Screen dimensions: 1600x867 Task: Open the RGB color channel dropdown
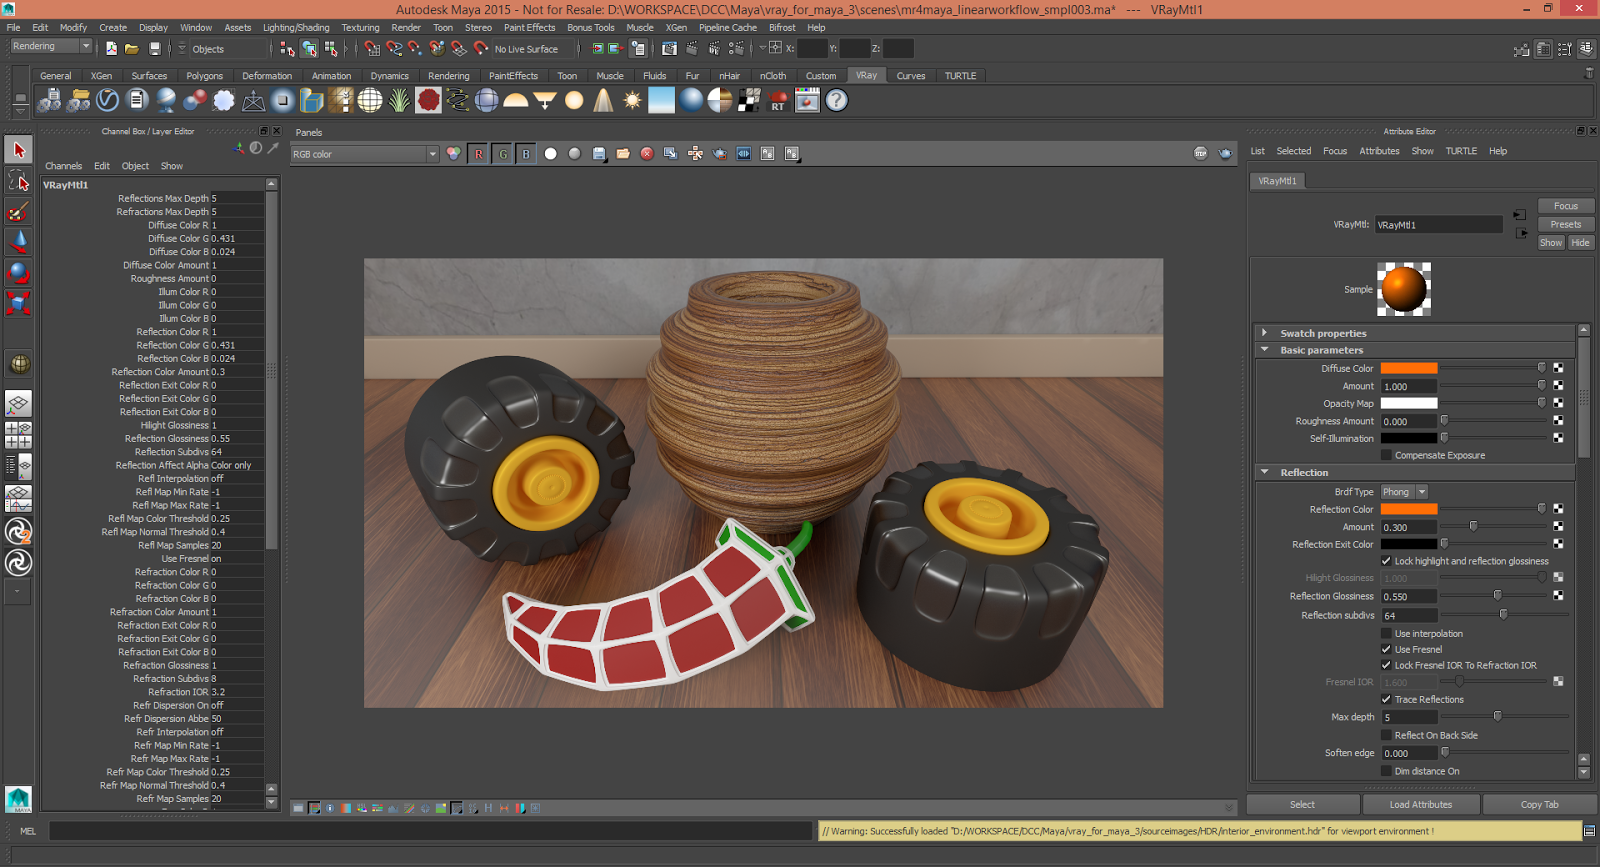coord(365,154)
